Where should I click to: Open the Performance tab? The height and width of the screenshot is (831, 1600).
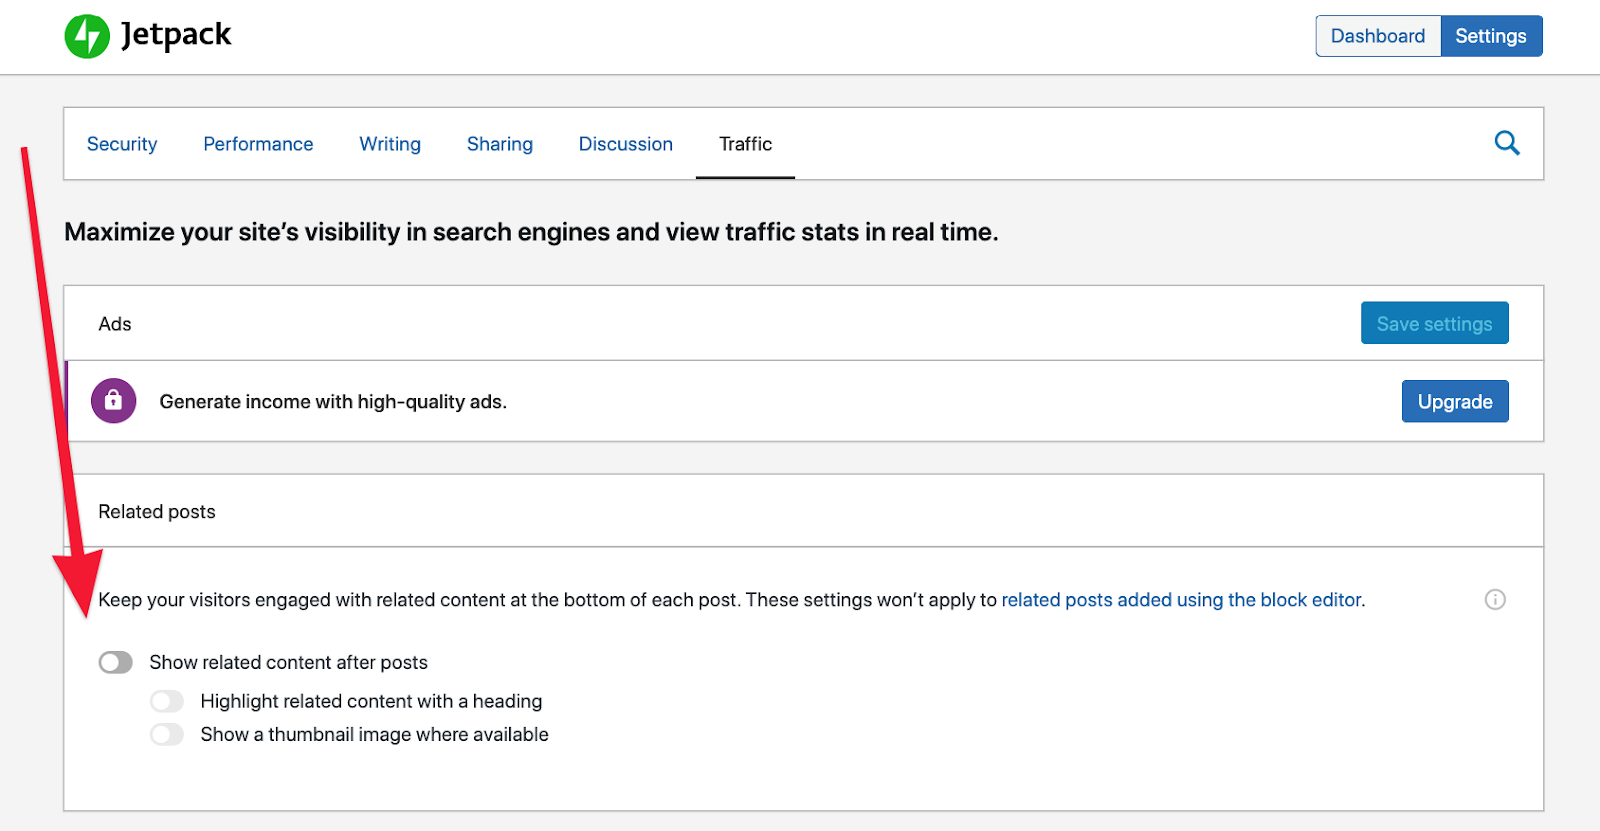click(258, 144)
